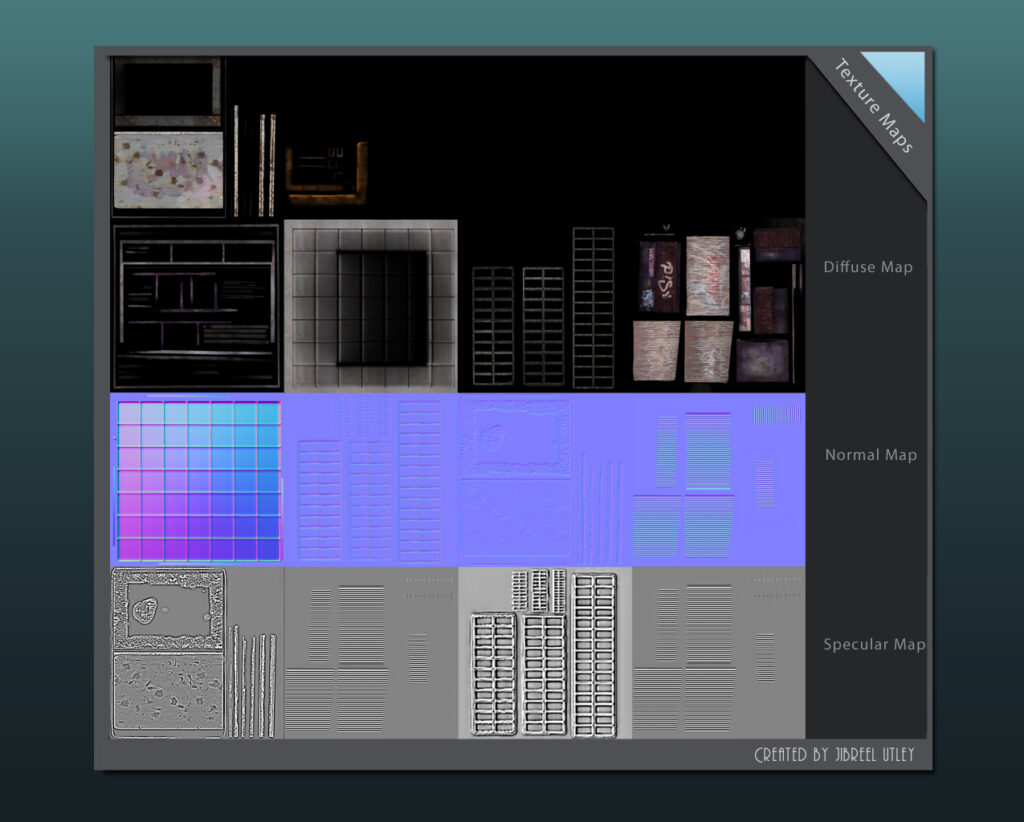Click the blue triangle in the corner
The width and height of the screenshot is (1024, 822).
tap(902, 78)
